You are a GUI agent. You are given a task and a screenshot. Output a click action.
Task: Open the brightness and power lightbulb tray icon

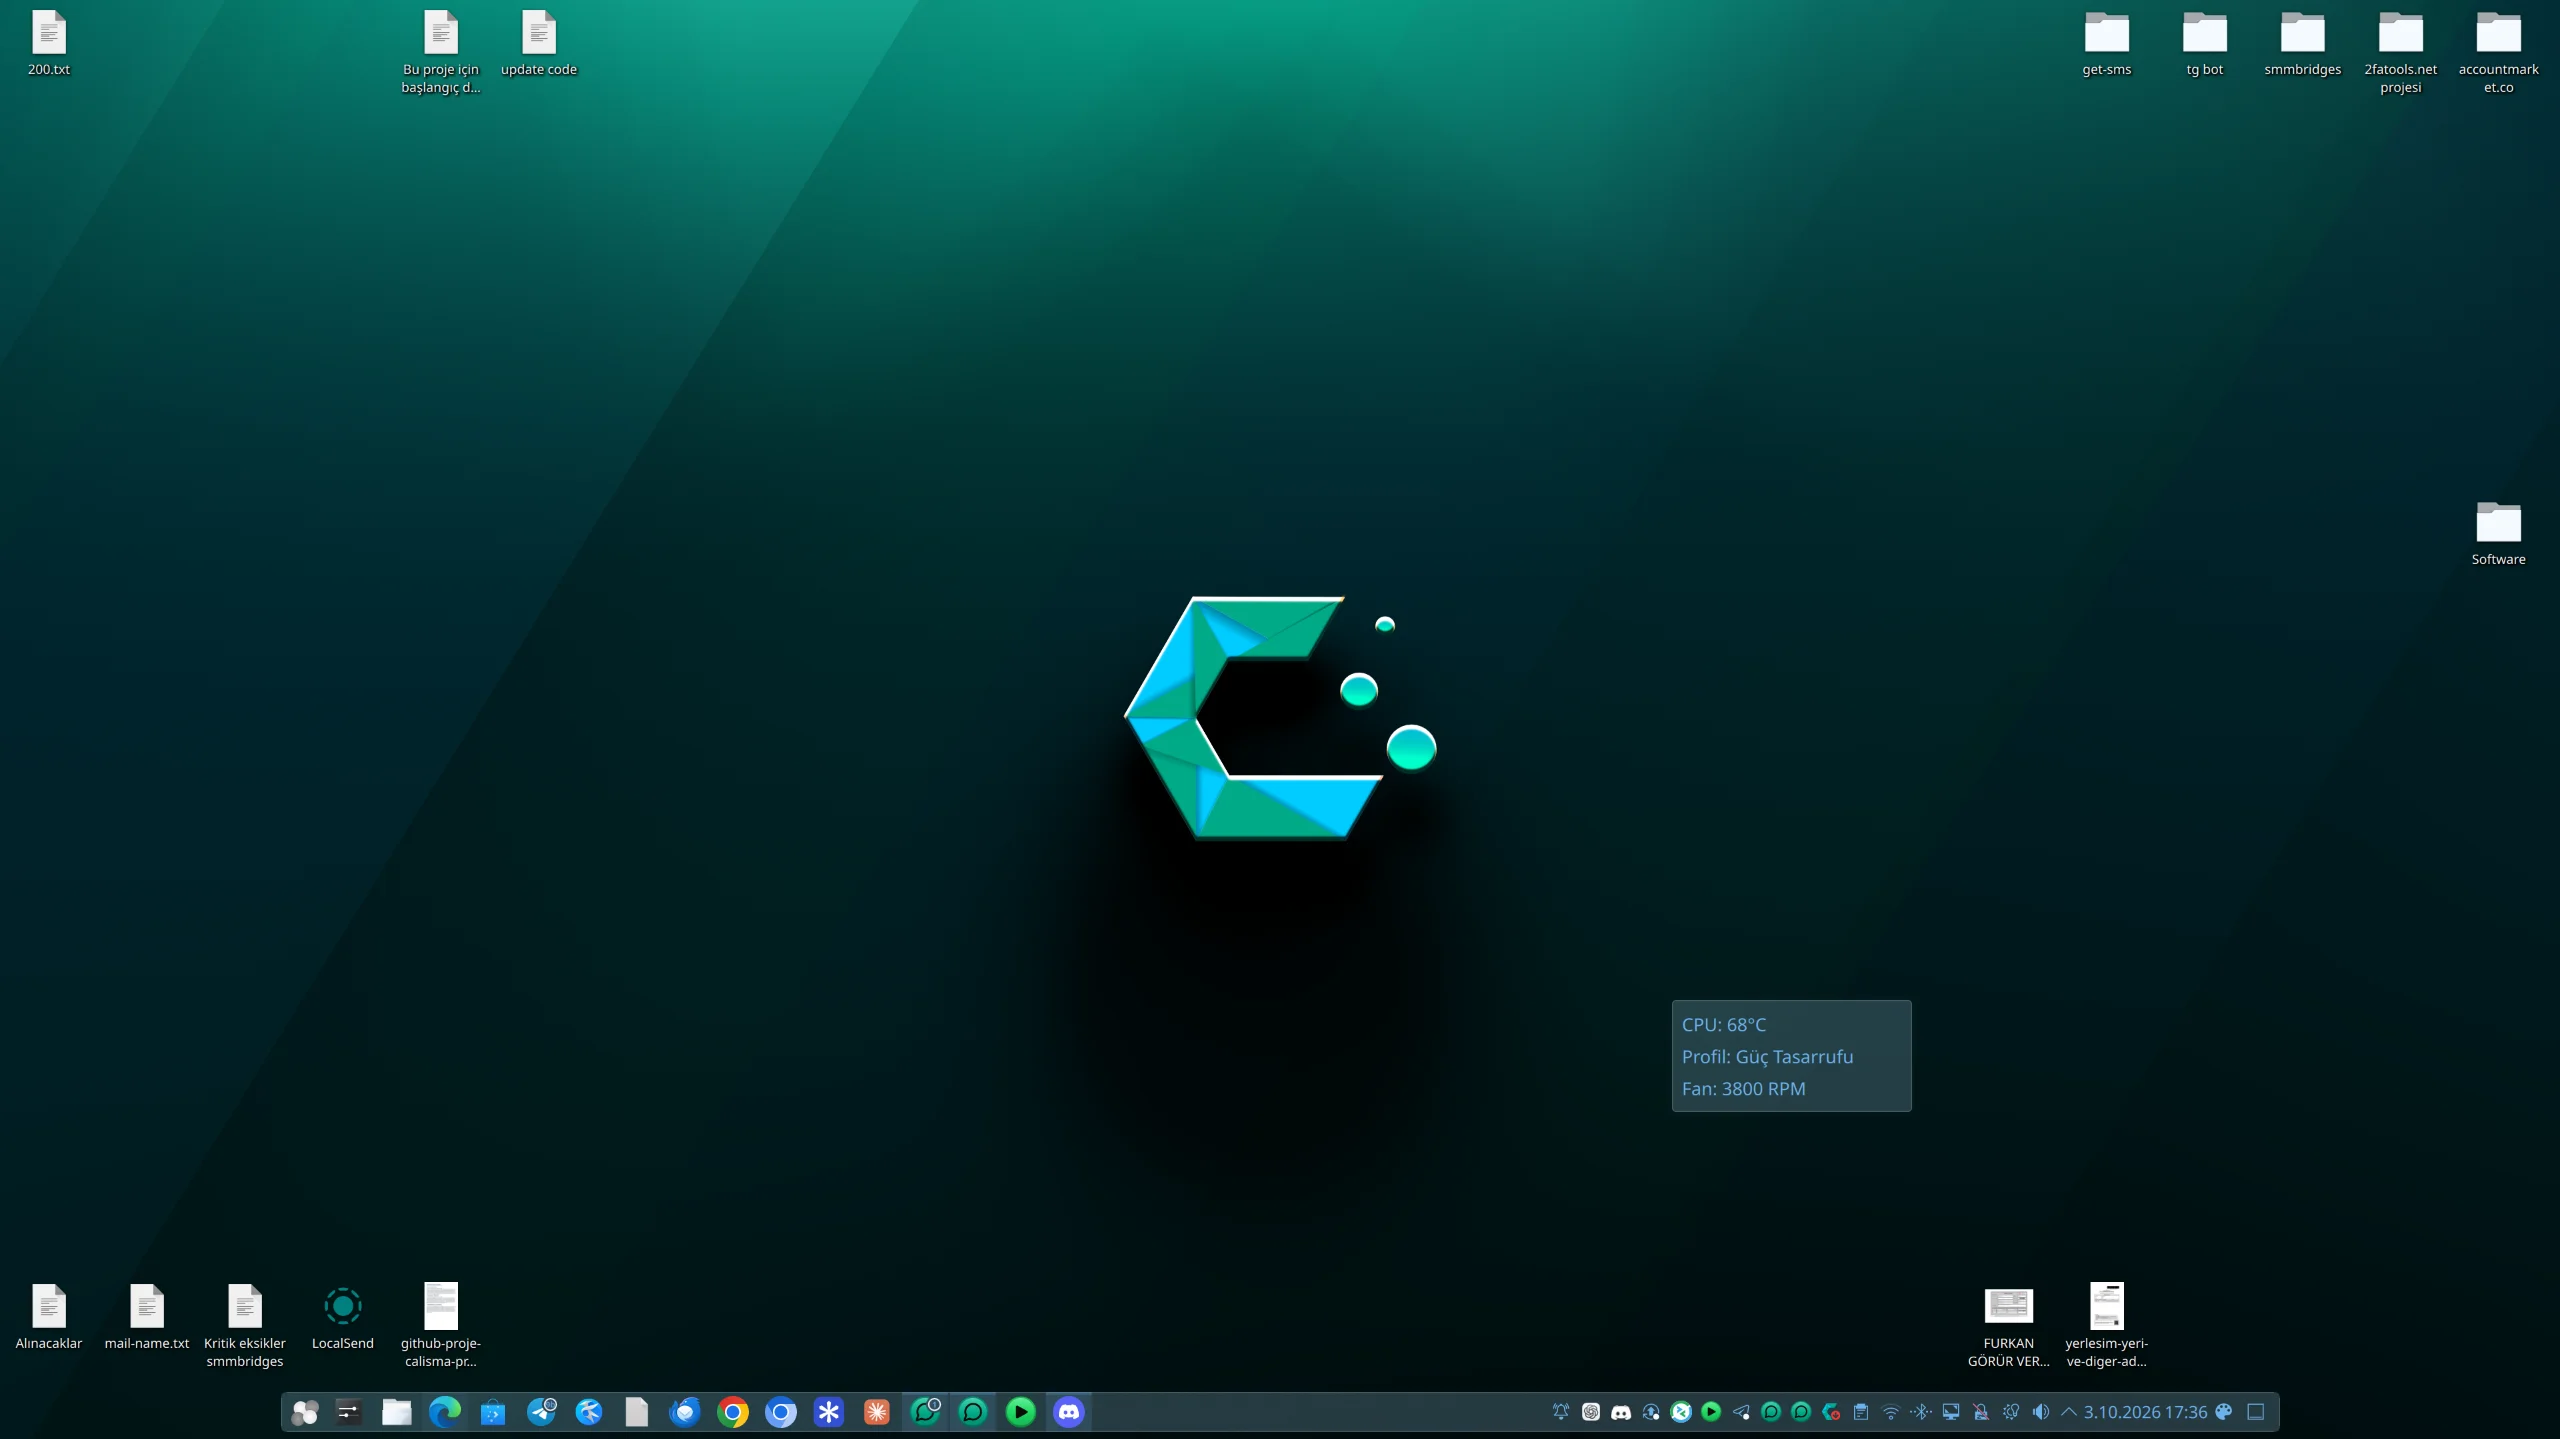click(x=2011, y=1412)
